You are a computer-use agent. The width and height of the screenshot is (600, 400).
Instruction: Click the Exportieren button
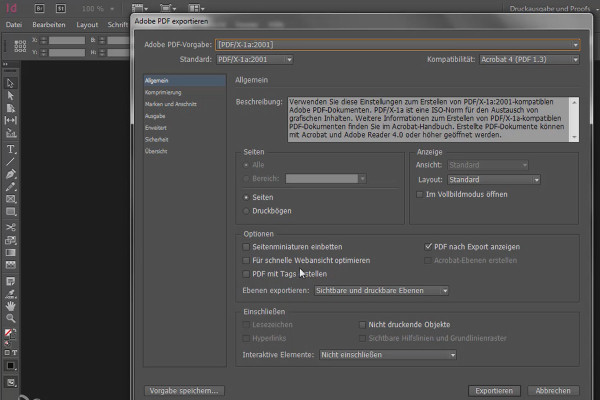coord(494,391)
